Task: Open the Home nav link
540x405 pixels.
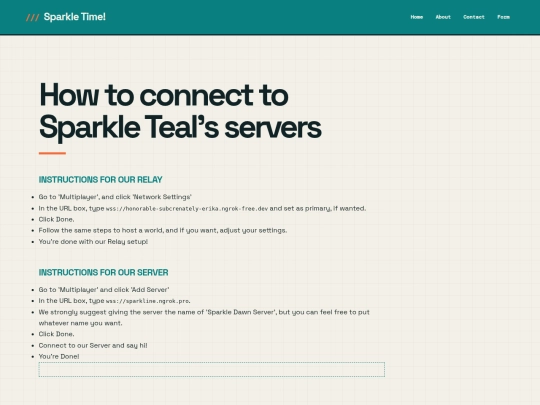Action: click(x=417, y=17)
